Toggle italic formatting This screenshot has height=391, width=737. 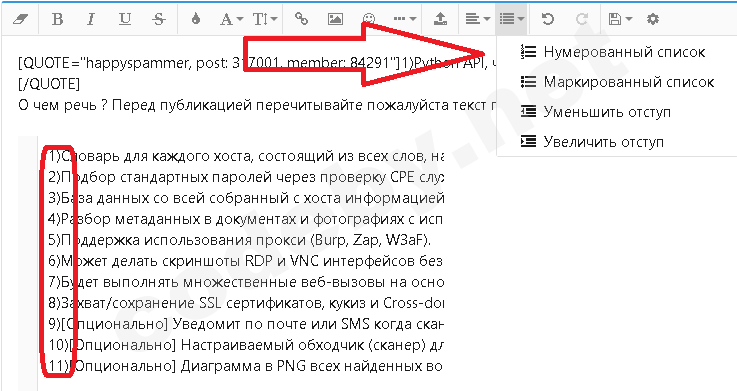coord(91,19)
